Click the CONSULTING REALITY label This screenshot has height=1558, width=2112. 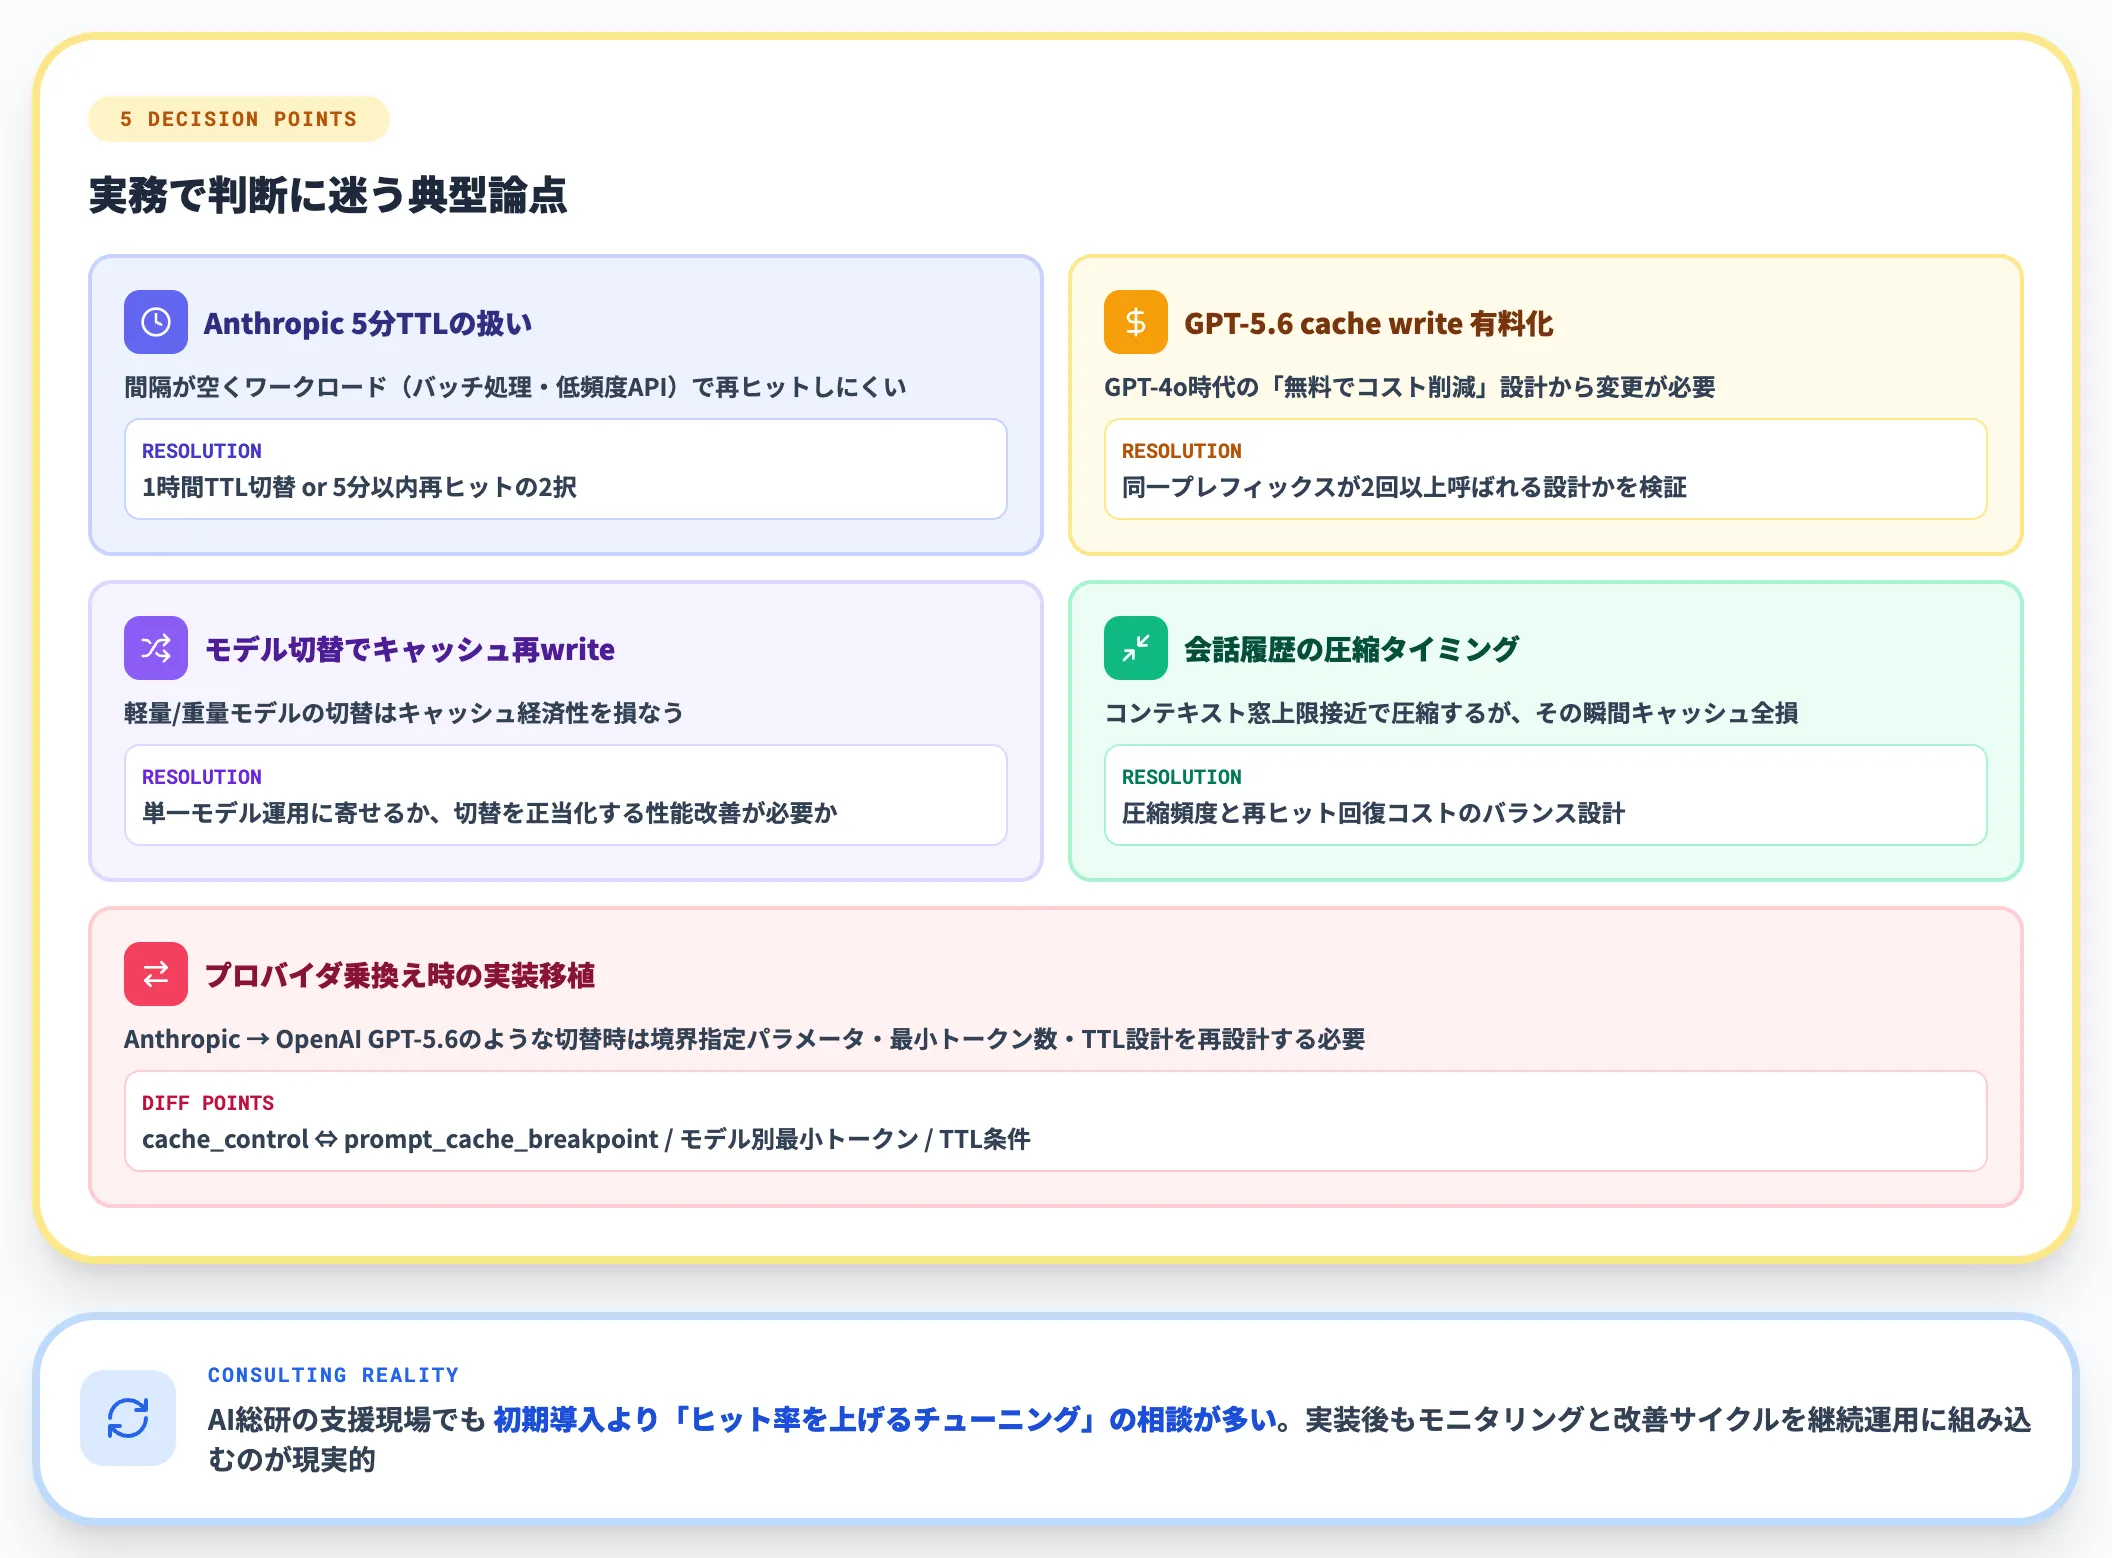coord(333,1375)
